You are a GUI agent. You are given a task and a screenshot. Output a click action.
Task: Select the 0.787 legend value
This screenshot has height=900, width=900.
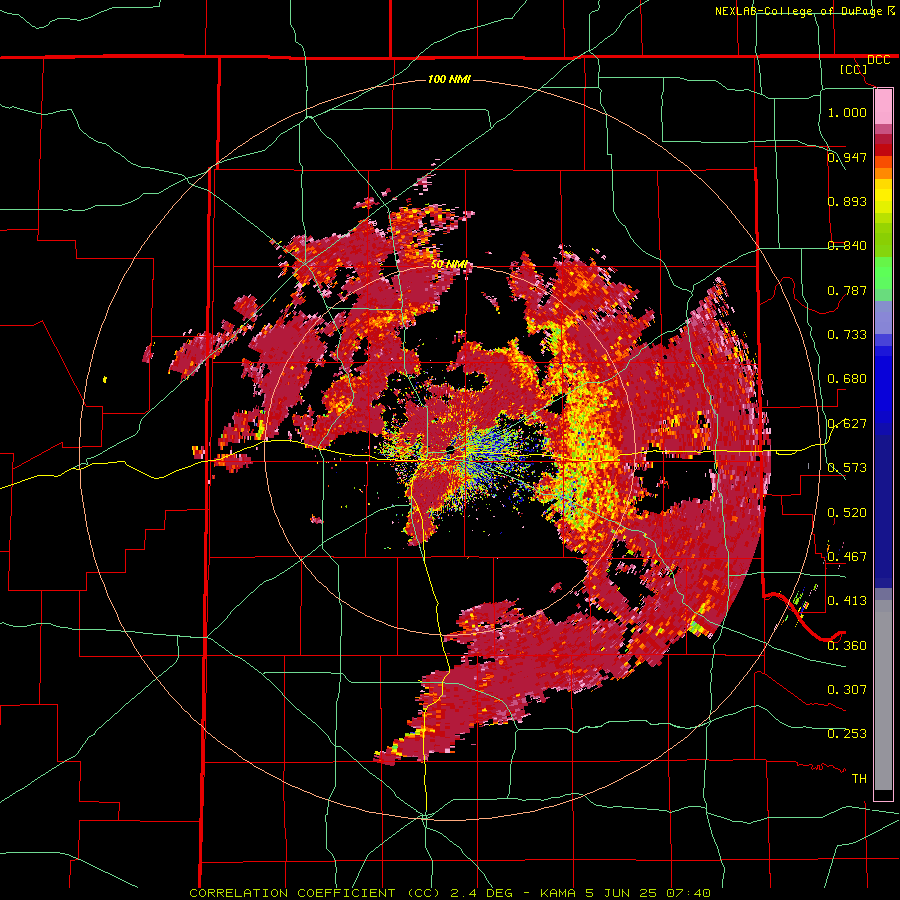click(847, 290)
